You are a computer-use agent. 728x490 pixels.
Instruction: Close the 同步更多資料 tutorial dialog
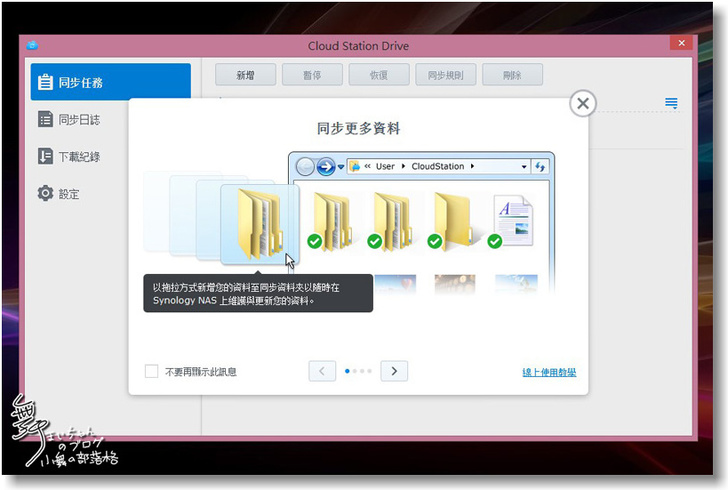(x=583, y=103)
